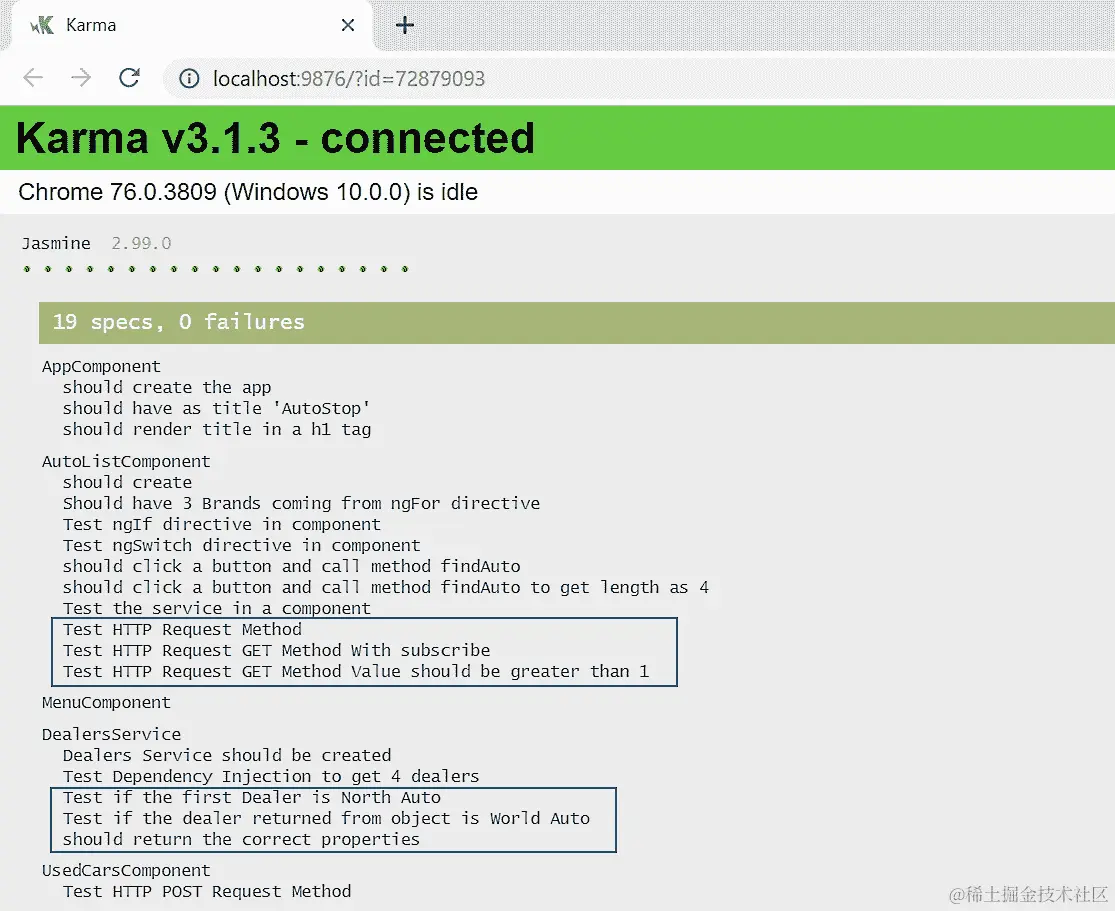Click the first green passed-spec dot
Screen dimensions: 1115x911
[27, 269]
